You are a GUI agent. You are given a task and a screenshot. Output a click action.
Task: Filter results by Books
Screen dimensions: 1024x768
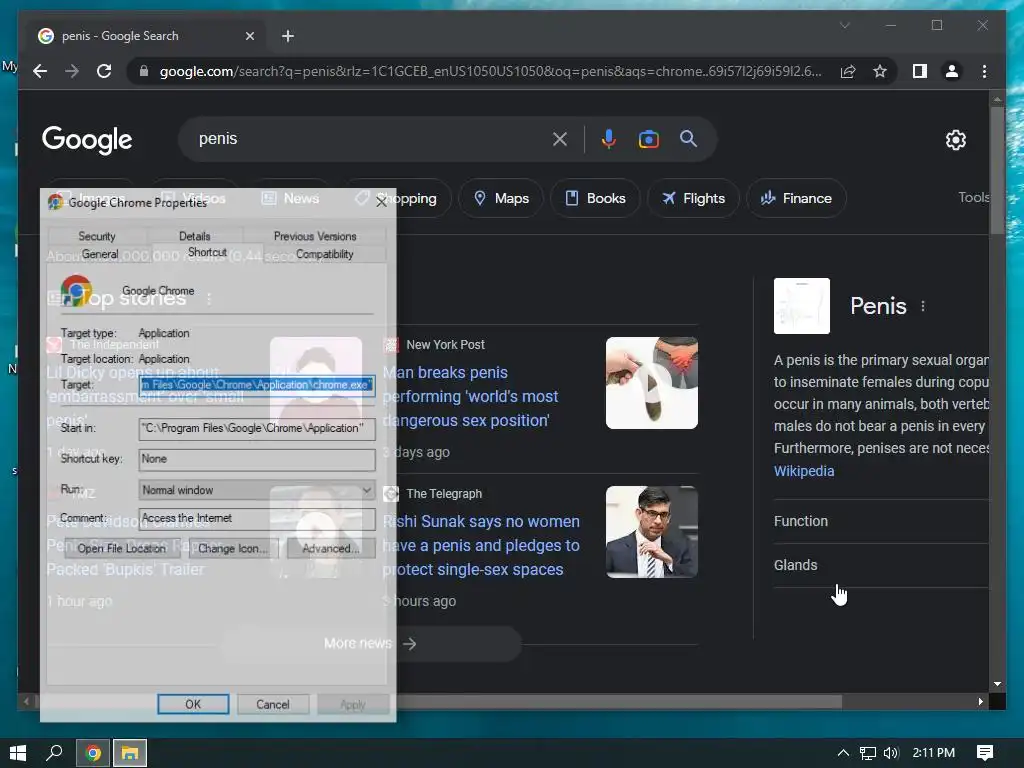click(595, 198)
